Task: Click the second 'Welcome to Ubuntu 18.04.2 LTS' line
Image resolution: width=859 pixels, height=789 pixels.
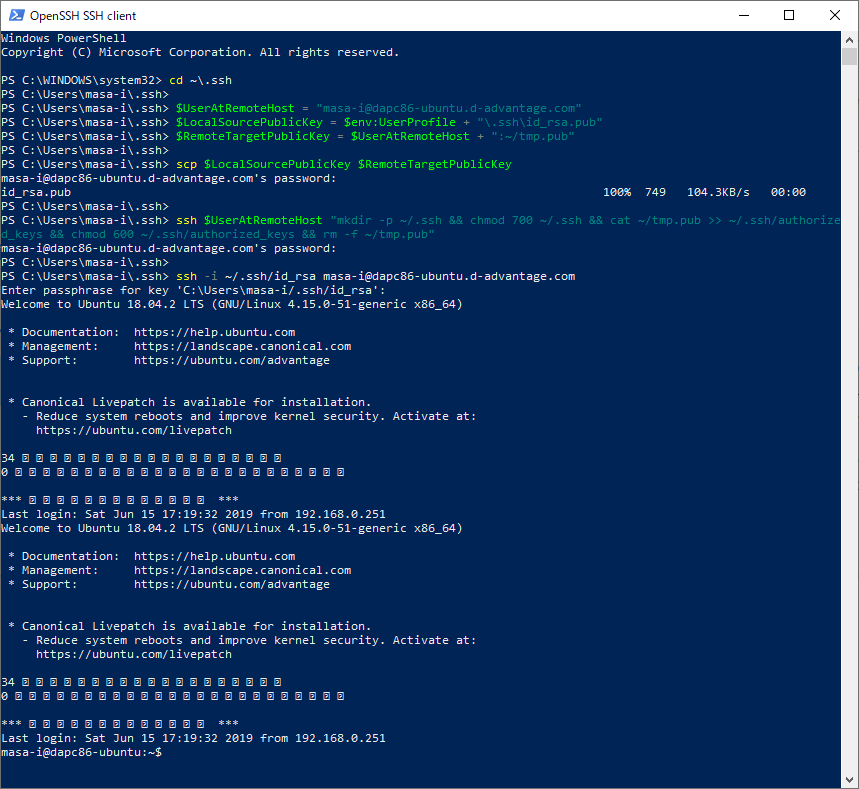Action: coord(232,529)
